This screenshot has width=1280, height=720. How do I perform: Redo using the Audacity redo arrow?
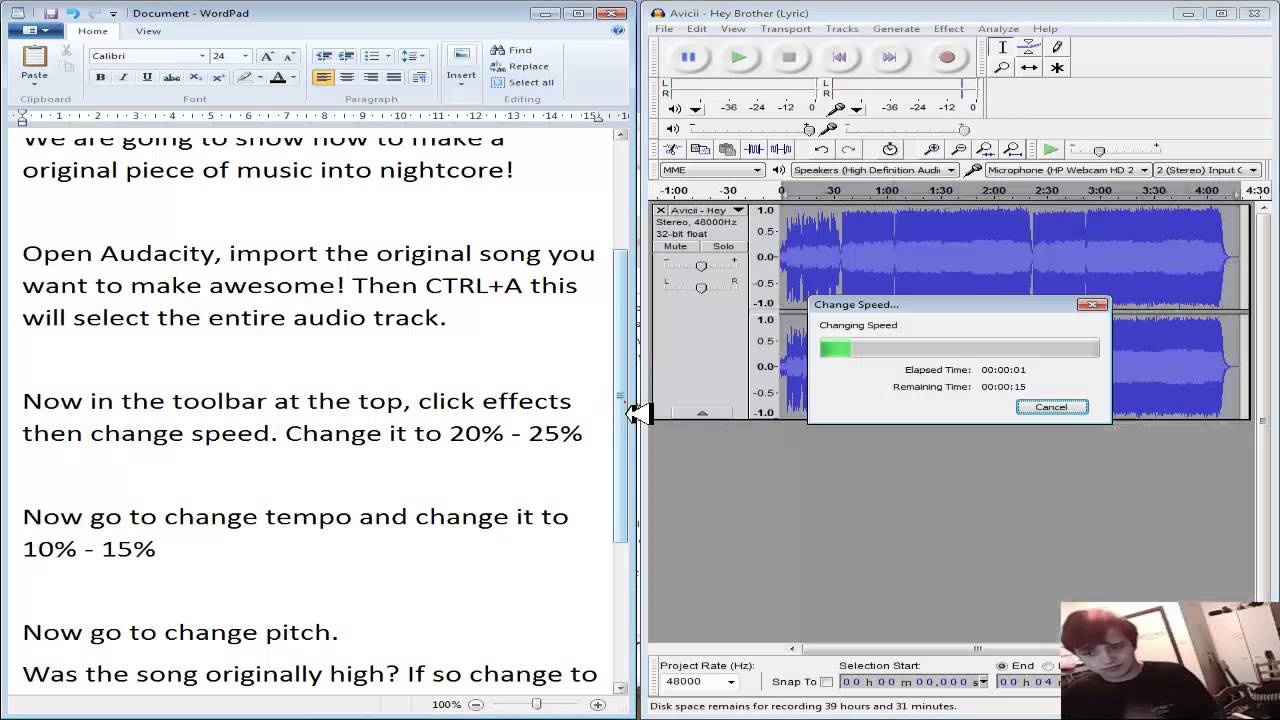[x=848, y=149]
